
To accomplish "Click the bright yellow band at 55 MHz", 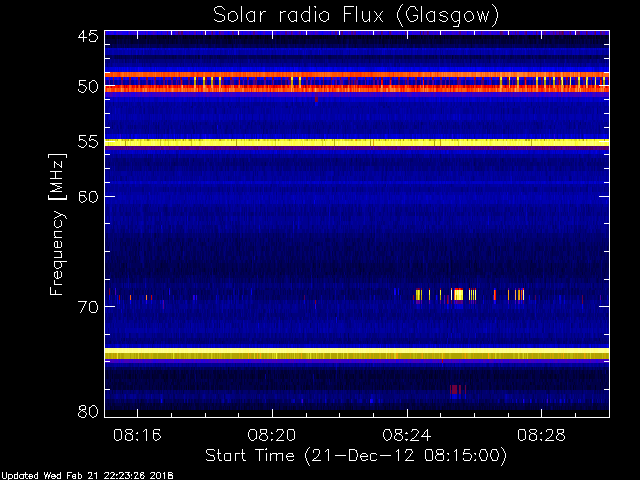I will click(357, 142).
